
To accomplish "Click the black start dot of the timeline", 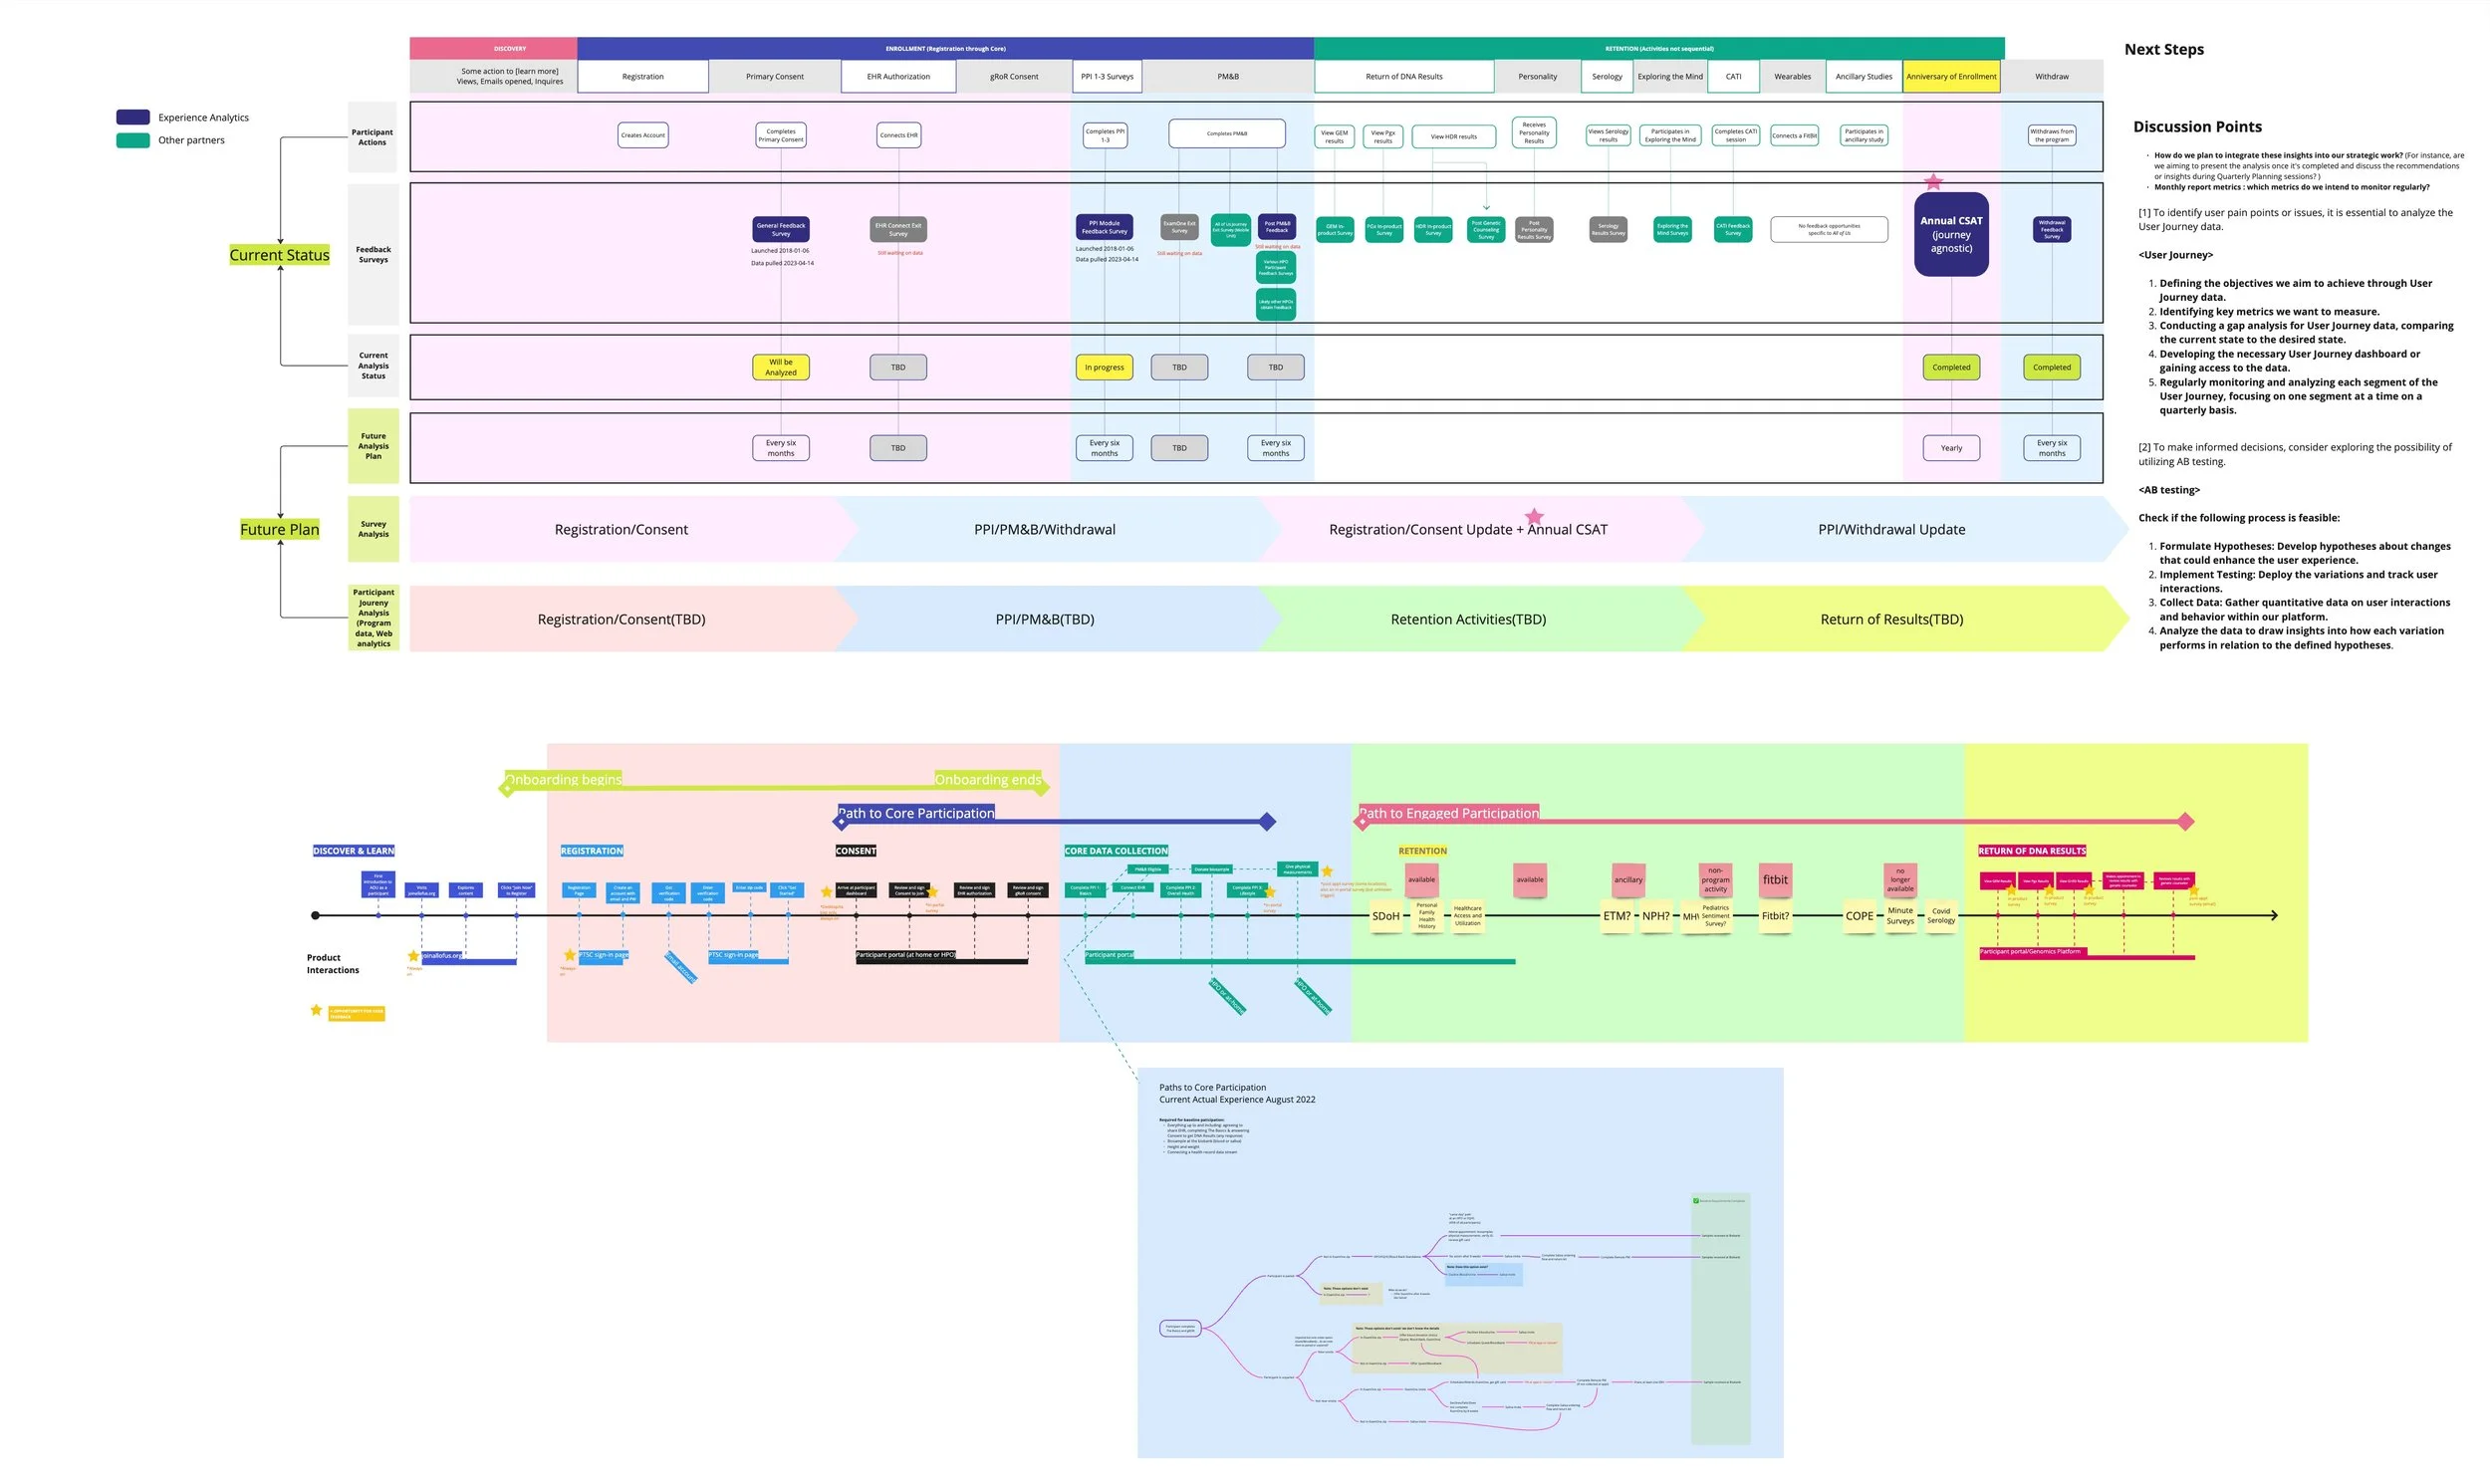I will click(x=316, y=915).
